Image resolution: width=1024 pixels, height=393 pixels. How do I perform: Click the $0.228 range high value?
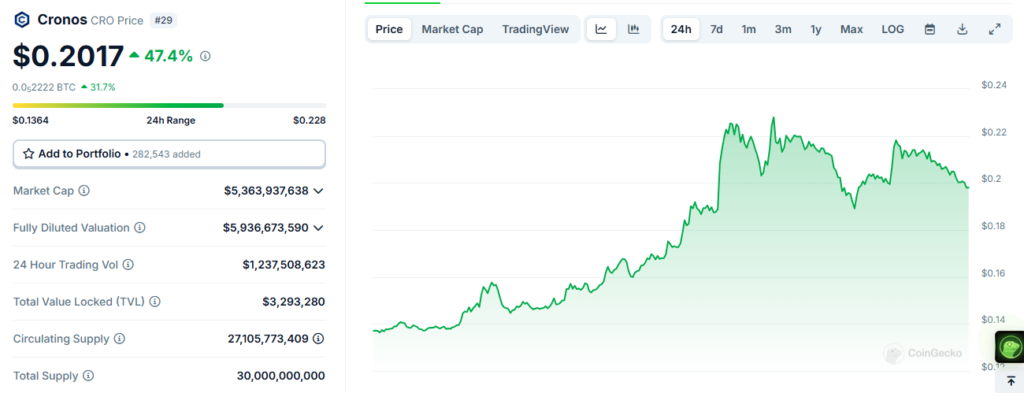pos(309,120)
